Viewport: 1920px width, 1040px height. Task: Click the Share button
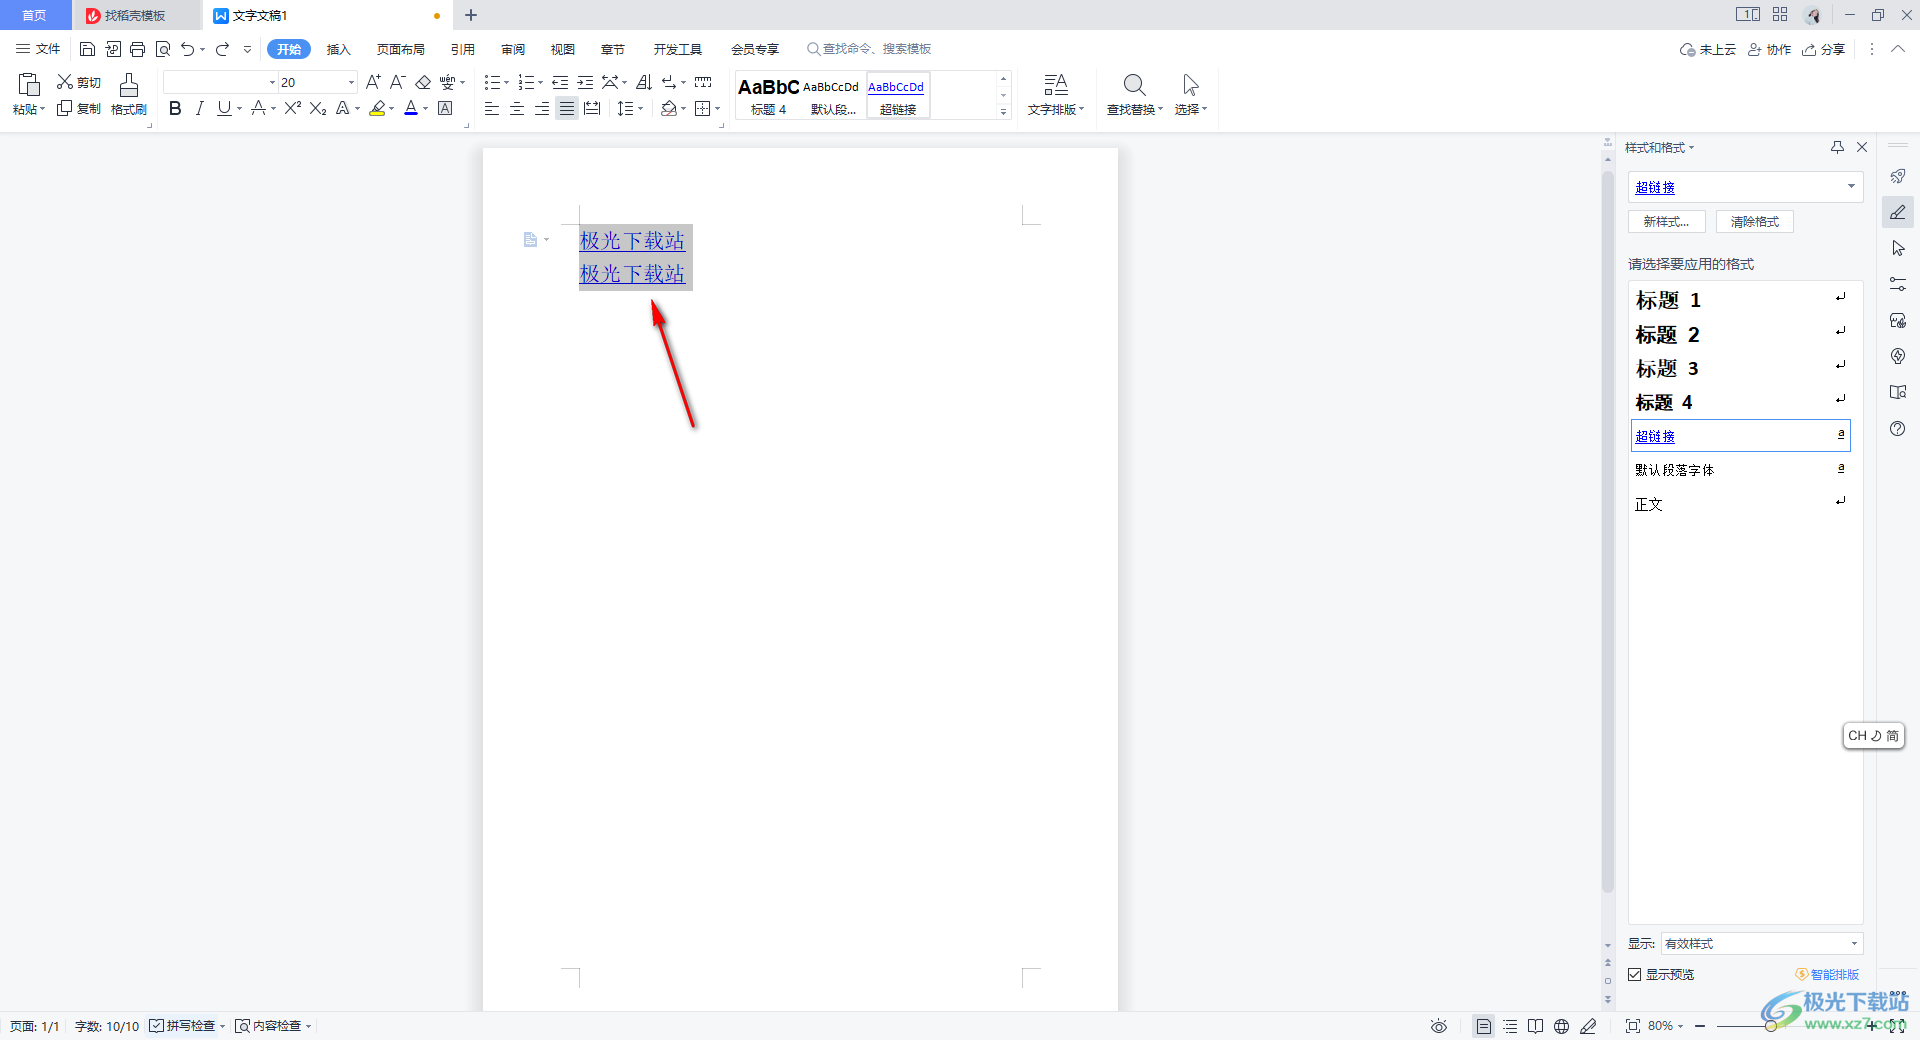pos(1823,49)
